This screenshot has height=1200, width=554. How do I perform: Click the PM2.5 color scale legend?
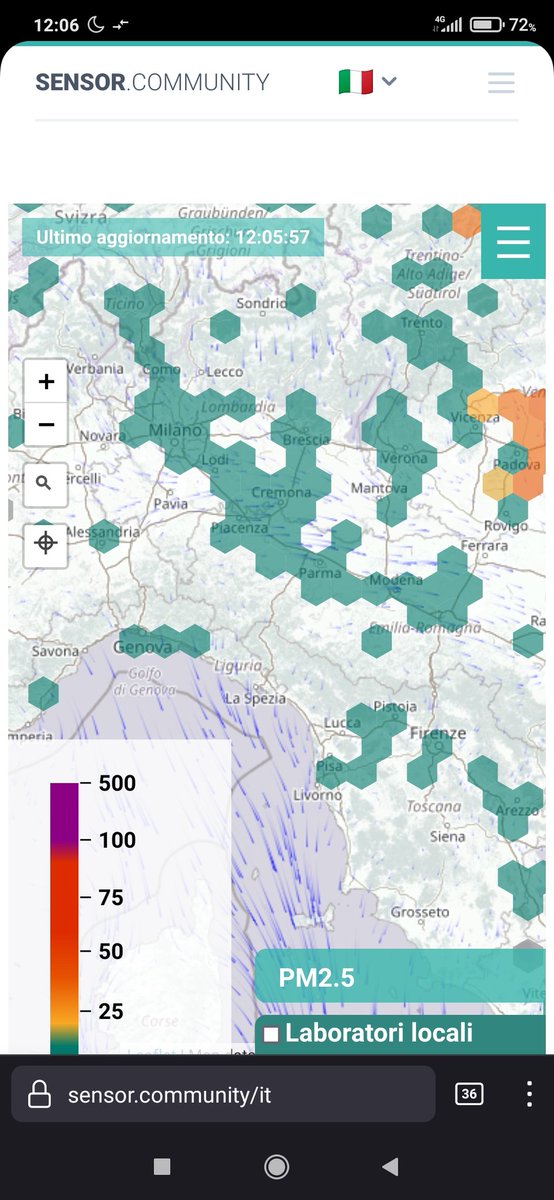65,918
